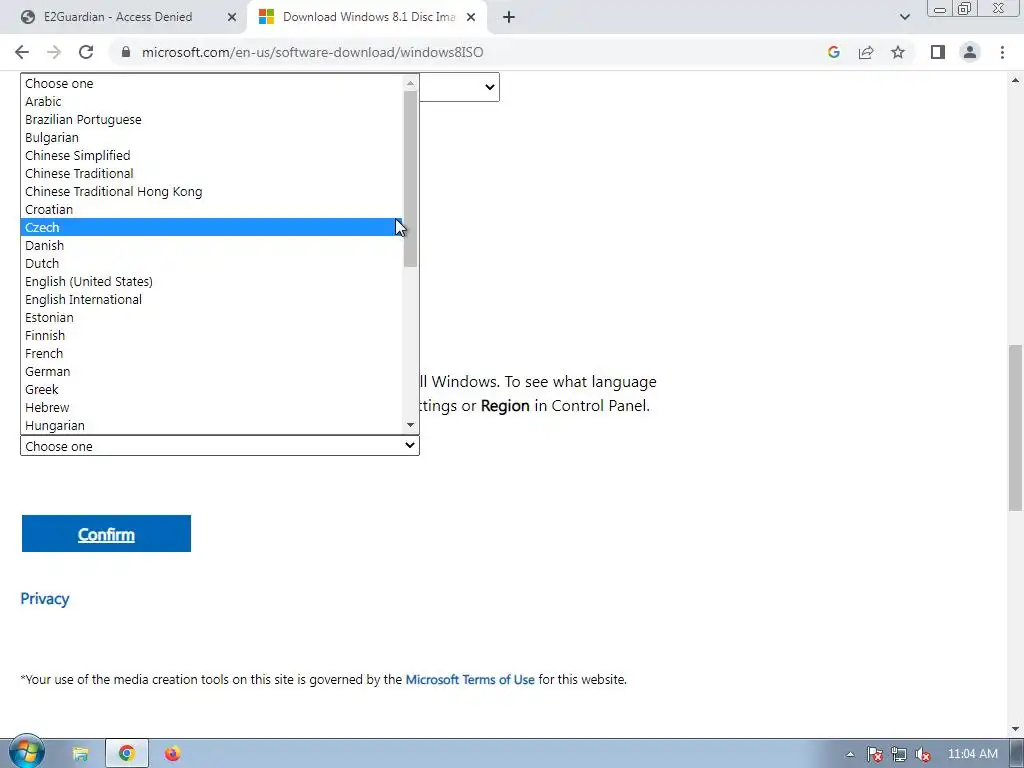The height and width of the screenshot is (768, 1024).
Task: Select the 'Choose one' list entry at the top
Action: click(212, 84)
